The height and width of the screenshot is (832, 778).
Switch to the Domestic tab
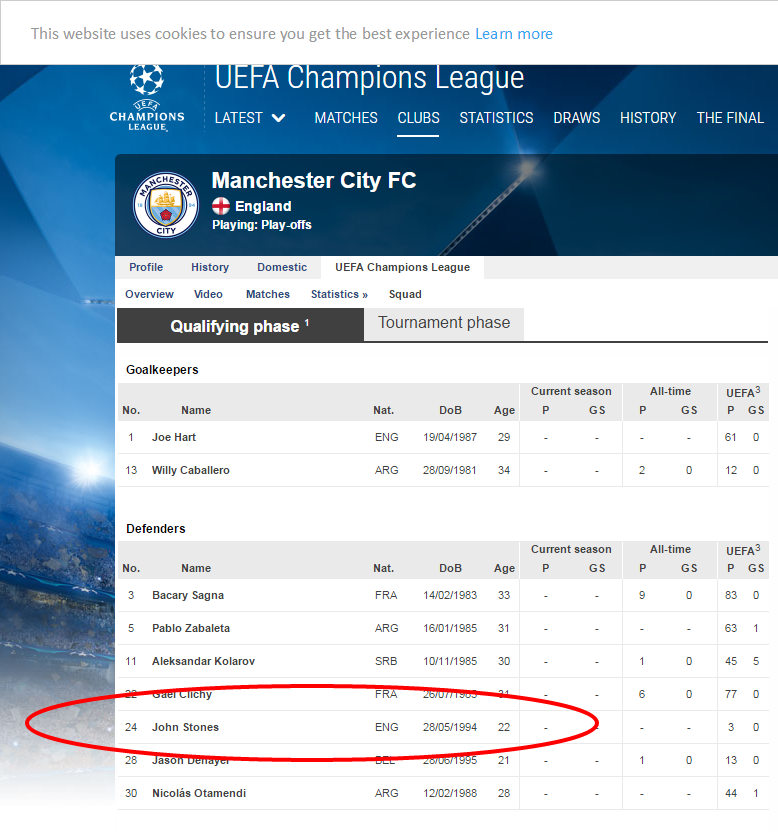point(282,267)
